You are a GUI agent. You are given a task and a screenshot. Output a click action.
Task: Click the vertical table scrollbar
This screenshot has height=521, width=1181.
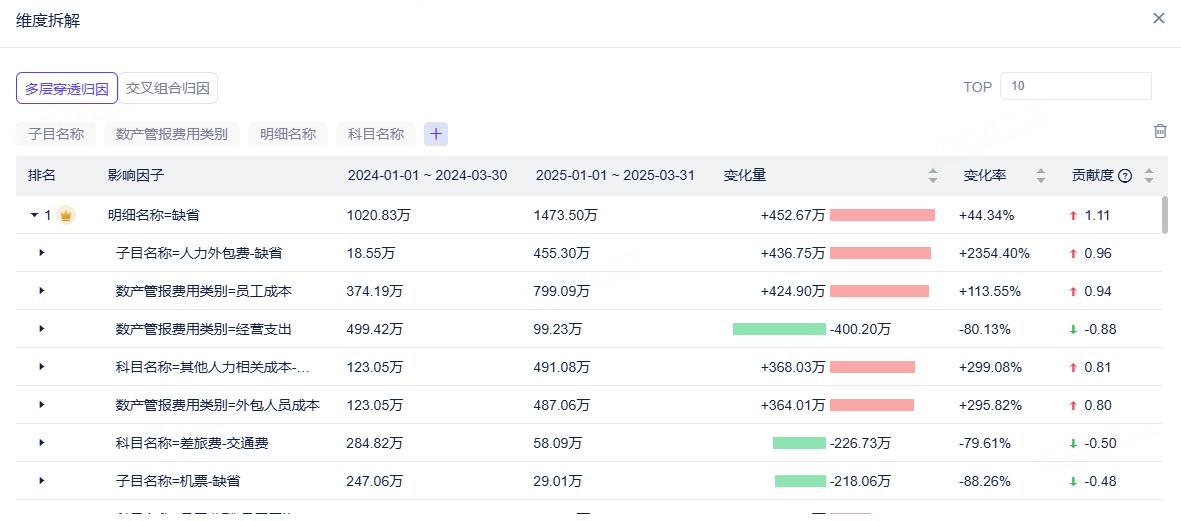coord(1166,215)
